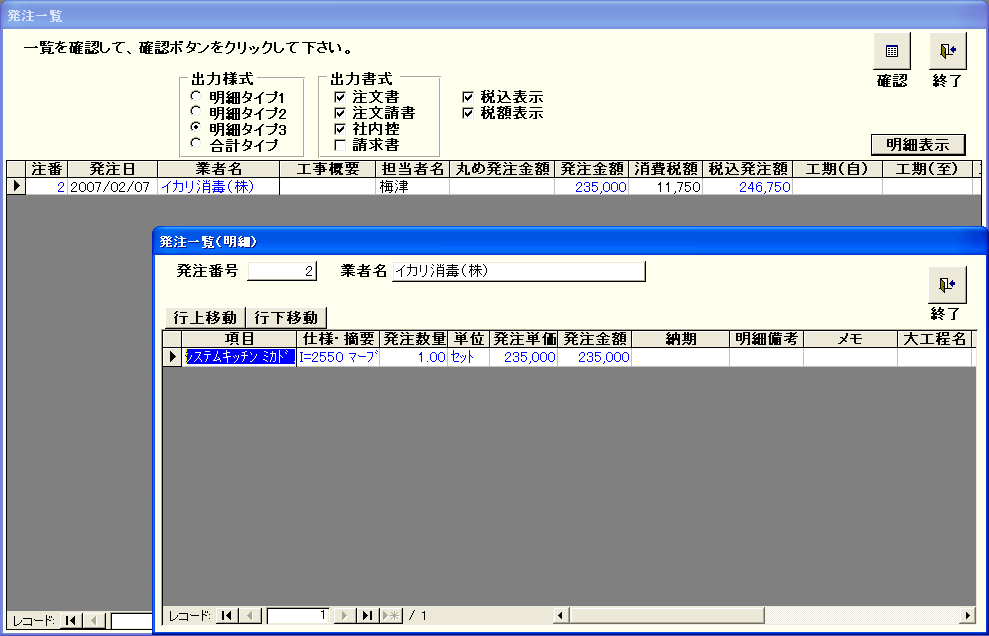Toggle 社内控 checkbox
The width and height of the screenshot is (989, 636).
point(340,129)
